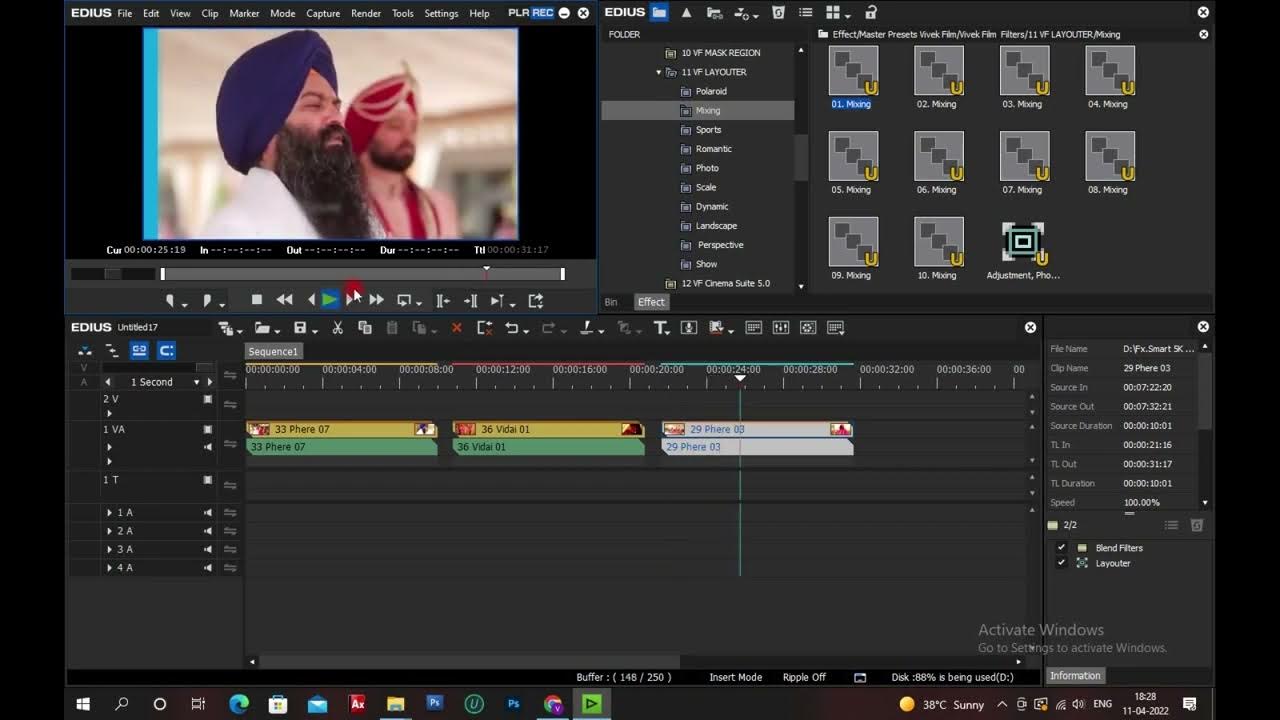
Task: Select the Polaroid folder in effect tree
Action: pyautogui.click(x=711, y=91)
